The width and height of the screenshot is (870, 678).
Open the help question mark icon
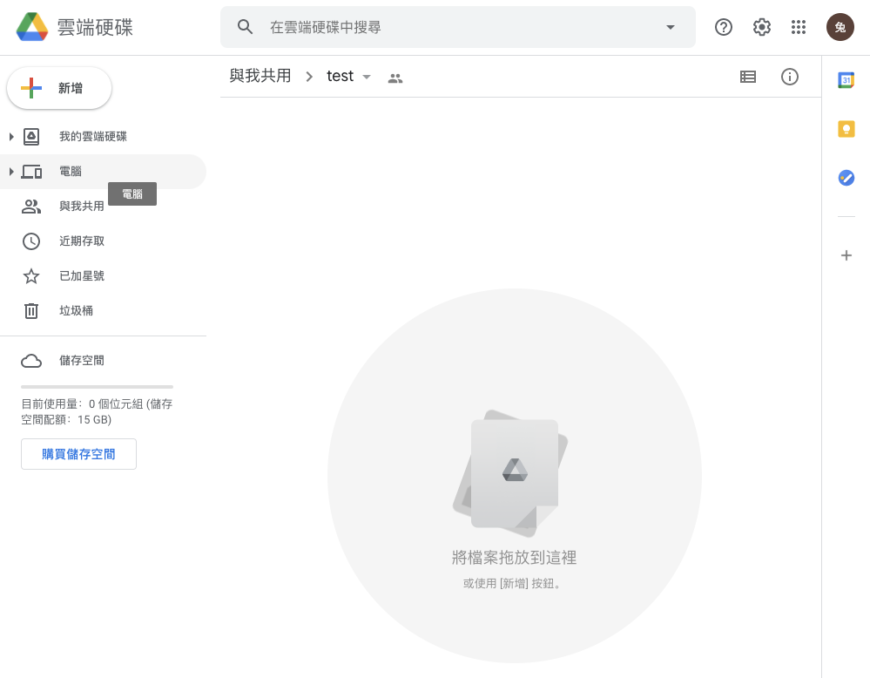[x=723, y=28]
